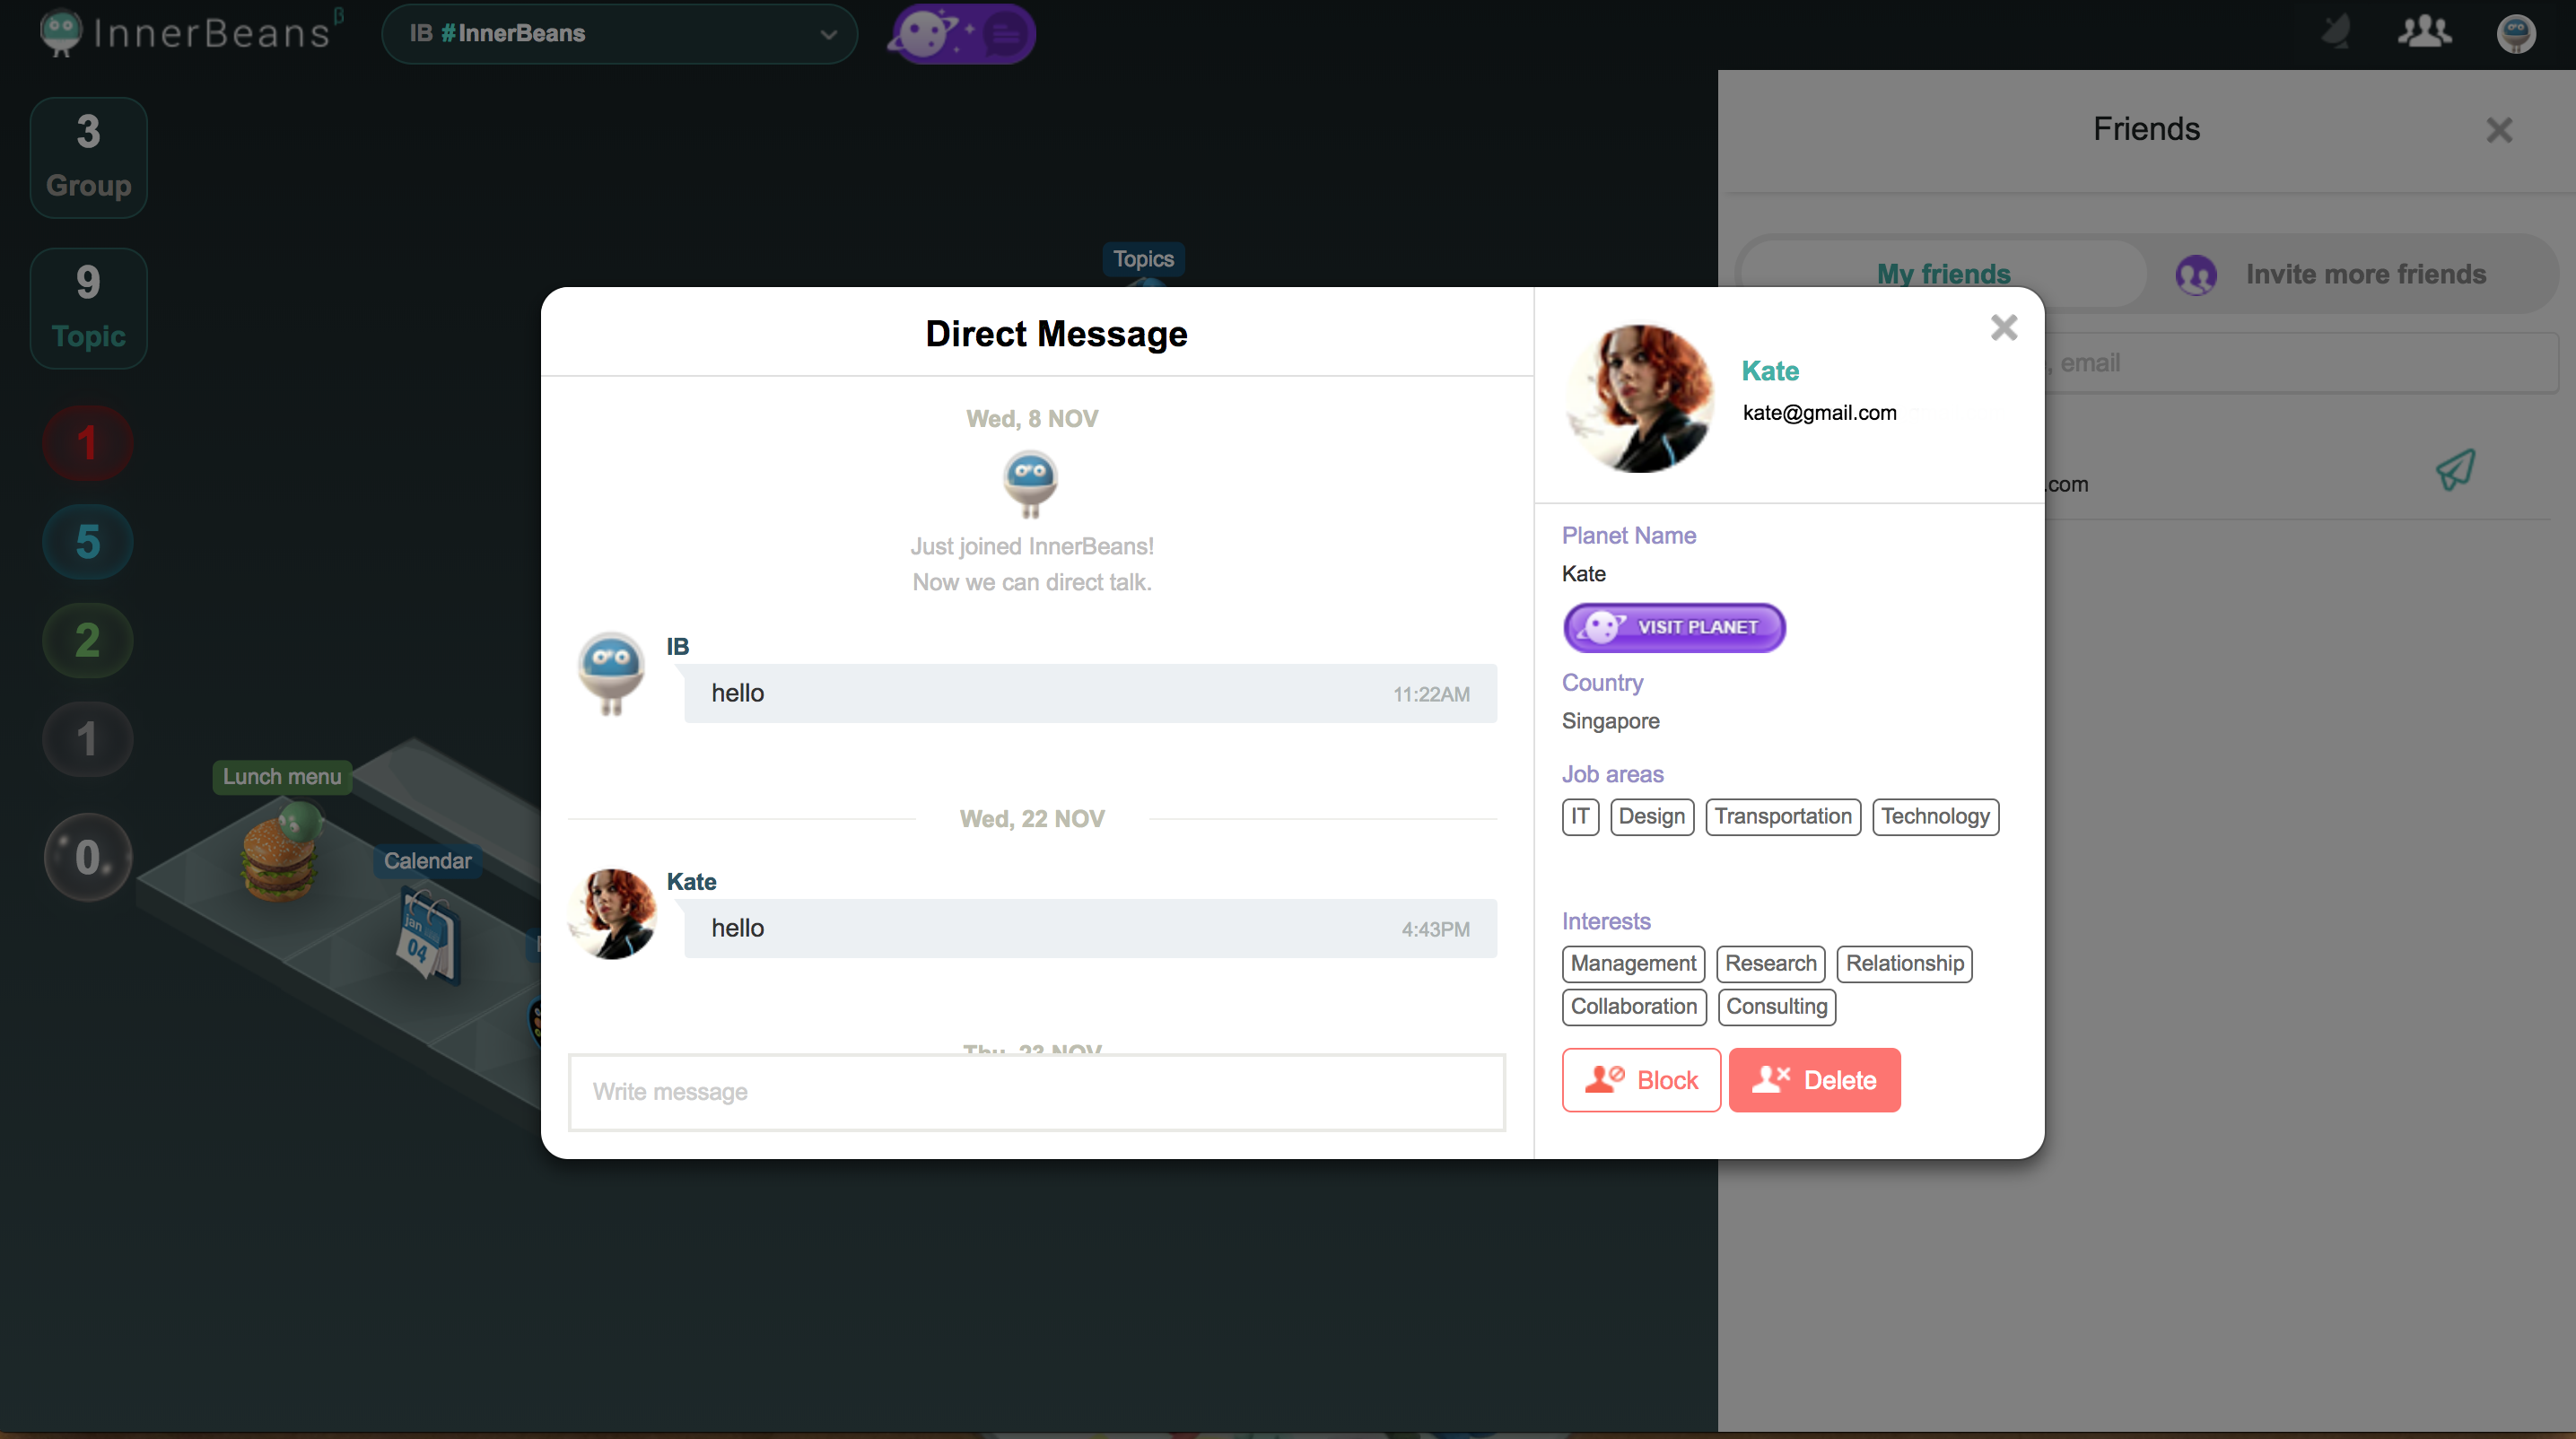Click the blue 5 badge circle

[x=88, y=542]
